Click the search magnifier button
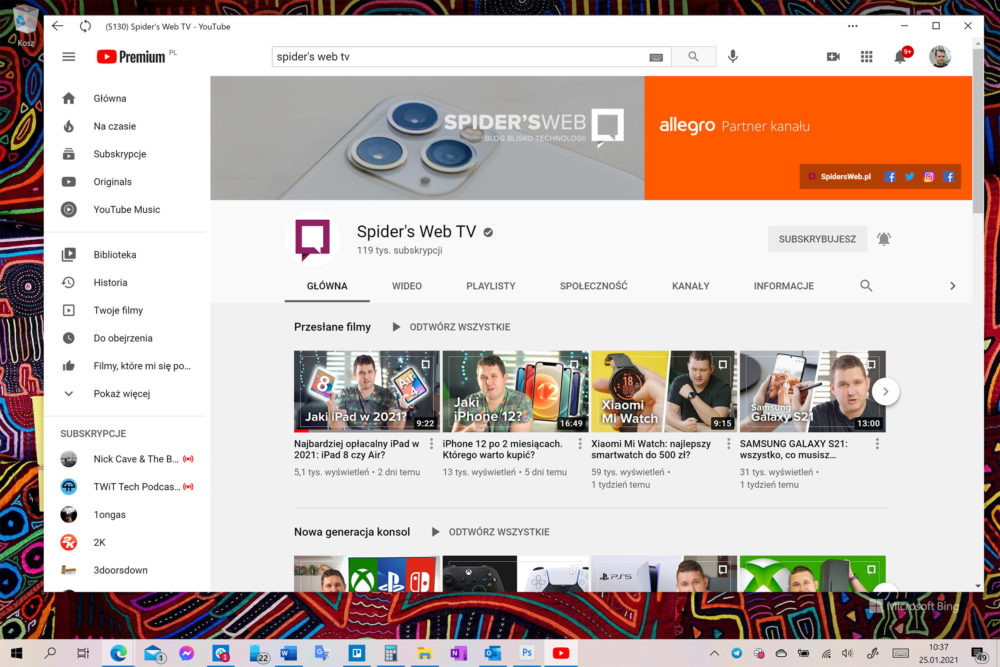Image resolution: width=1000 pixels, height=667 pixels. [x=693, y=57]
